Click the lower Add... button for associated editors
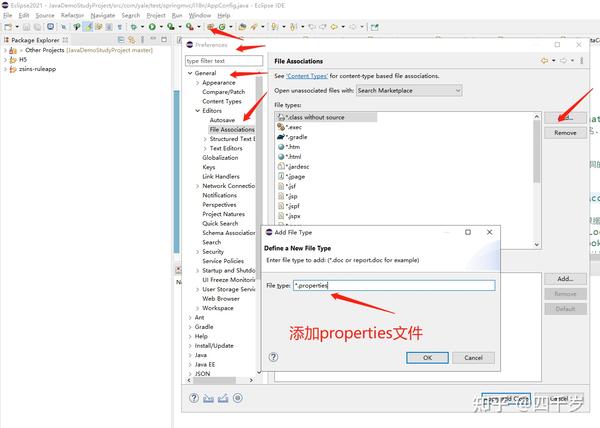This screenshot has width=600, height=428. (565, 279)
